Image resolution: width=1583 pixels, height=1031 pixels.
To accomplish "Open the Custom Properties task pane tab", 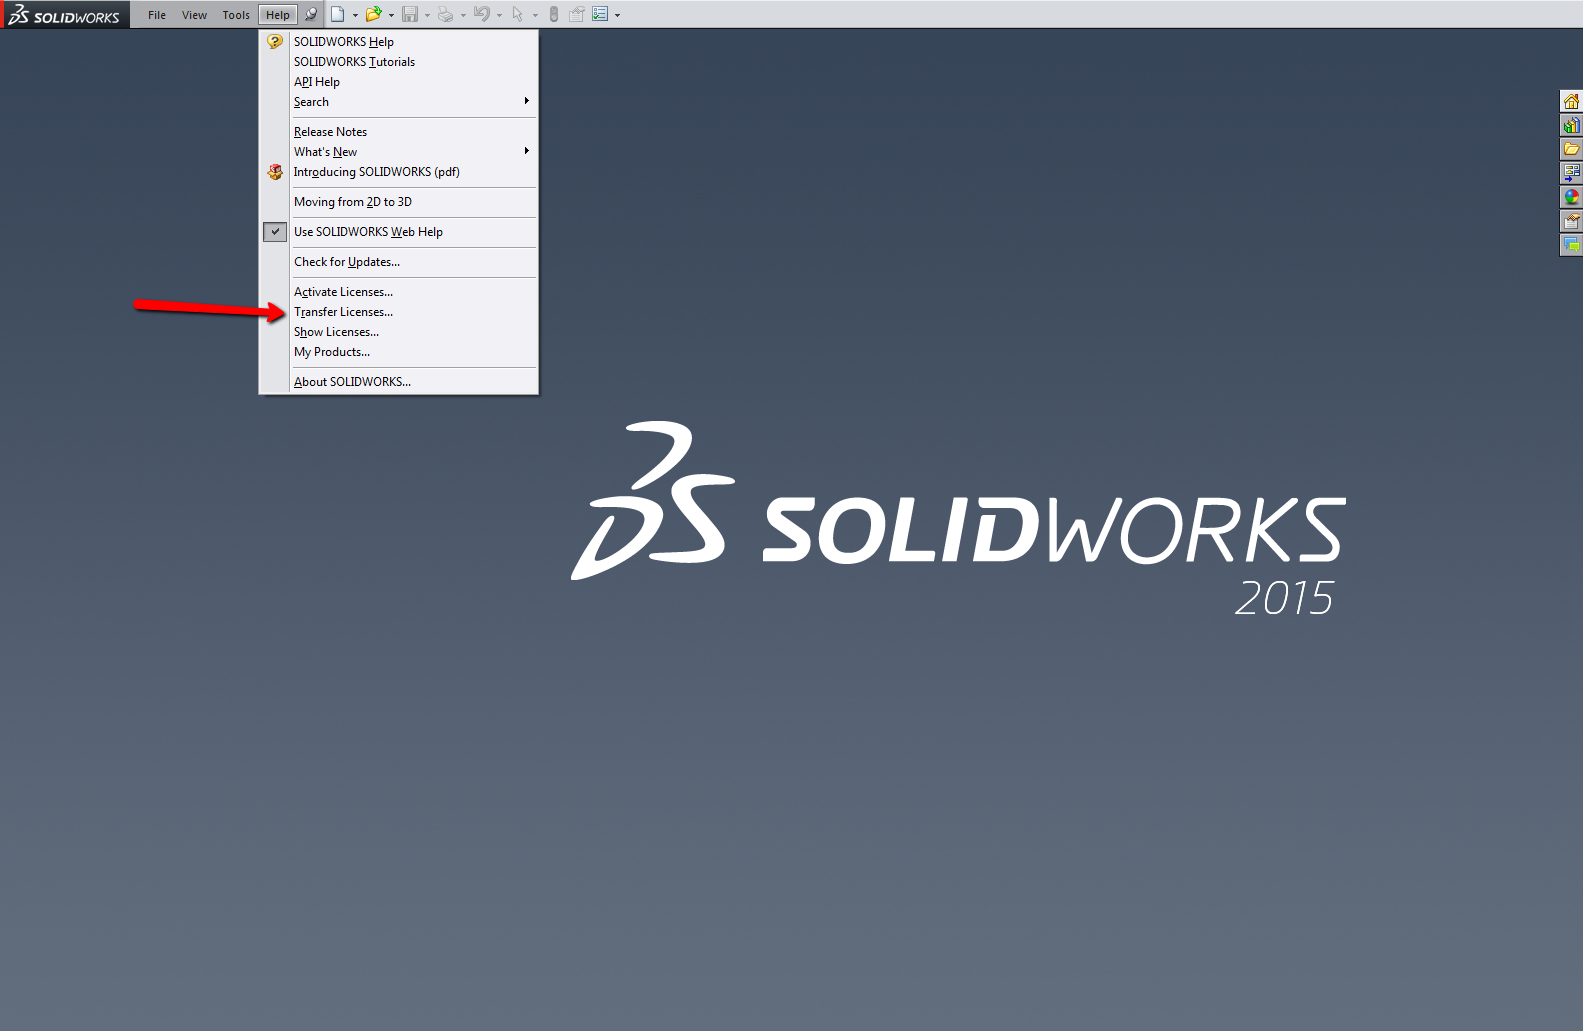I will click(x=1571, y=221).
